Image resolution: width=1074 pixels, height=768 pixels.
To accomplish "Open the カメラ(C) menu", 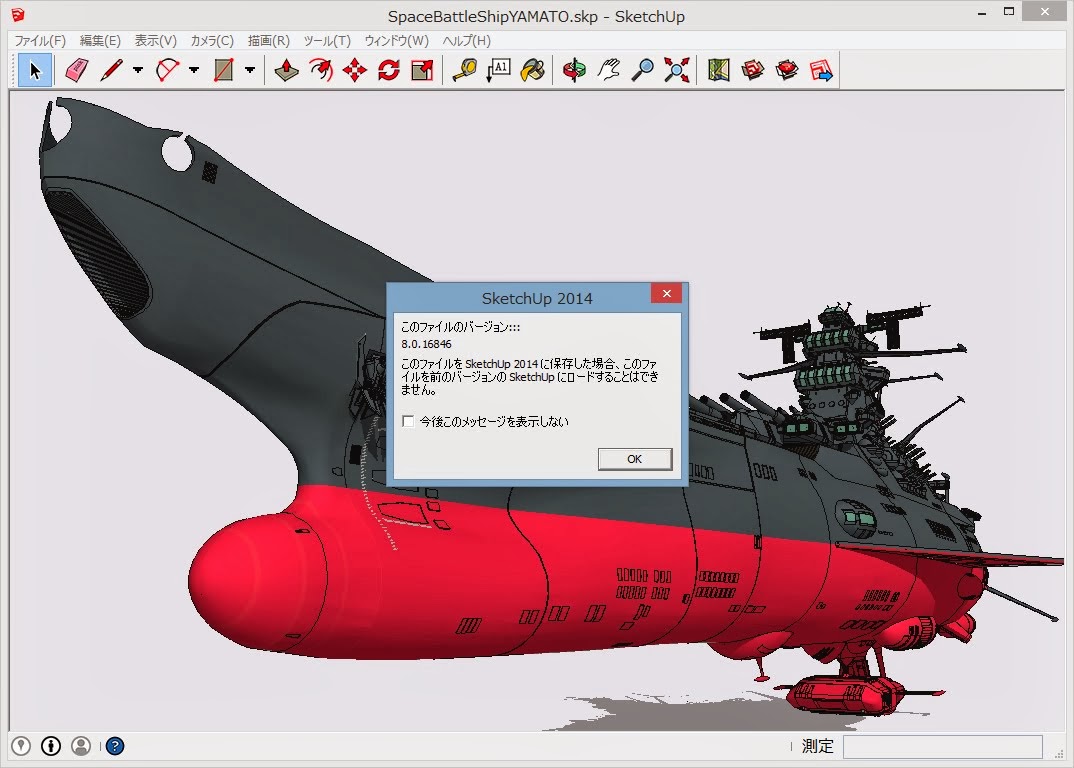I will [212, 40].
